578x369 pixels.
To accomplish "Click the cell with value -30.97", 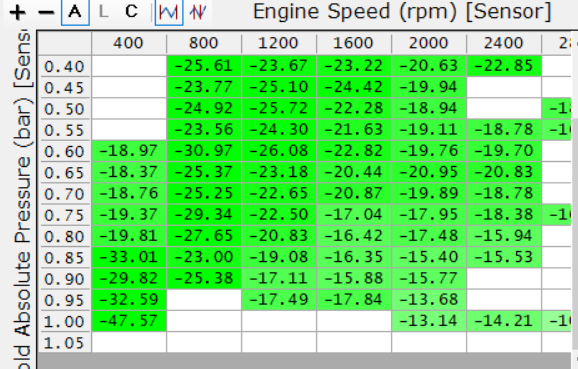I will (204, 151).
